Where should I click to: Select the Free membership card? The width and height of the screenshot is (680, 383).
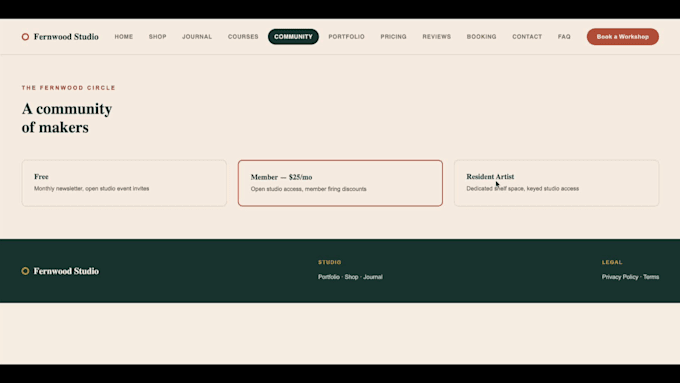(124, 183)
